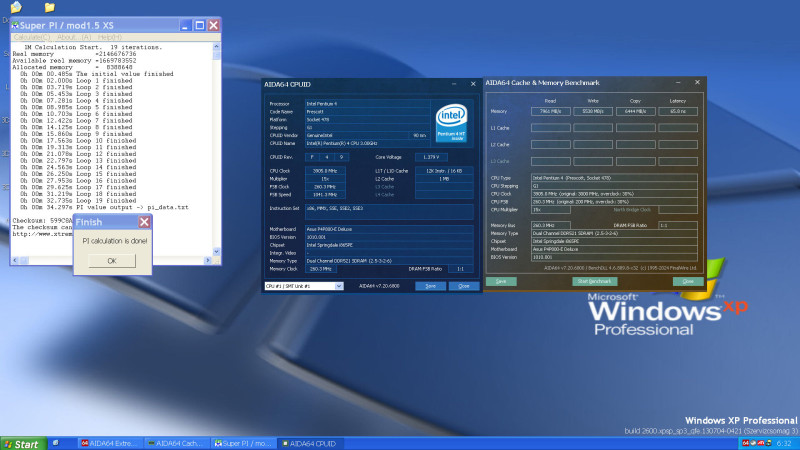The width and height of the screenshot is (800, 450).
Task: Minimize the Cache & Memory Benchmark window
Action: coord(678,83)
